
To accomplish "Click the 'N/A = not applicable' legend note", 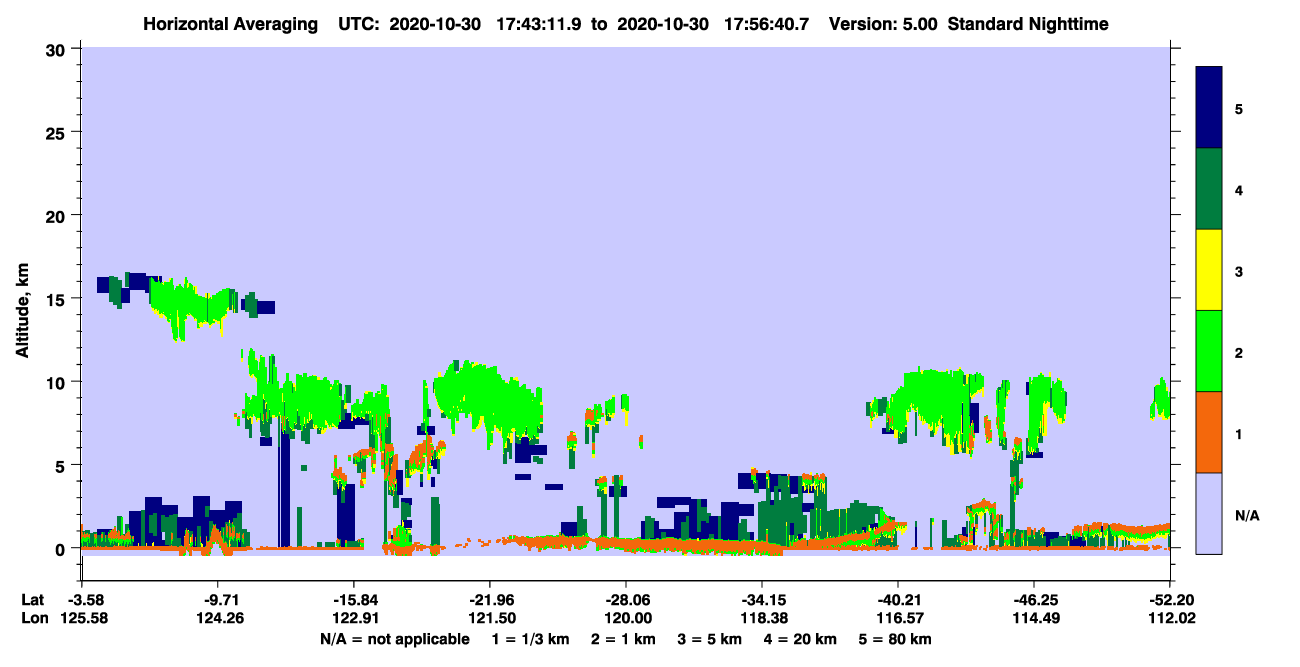I will pos(394,639).
